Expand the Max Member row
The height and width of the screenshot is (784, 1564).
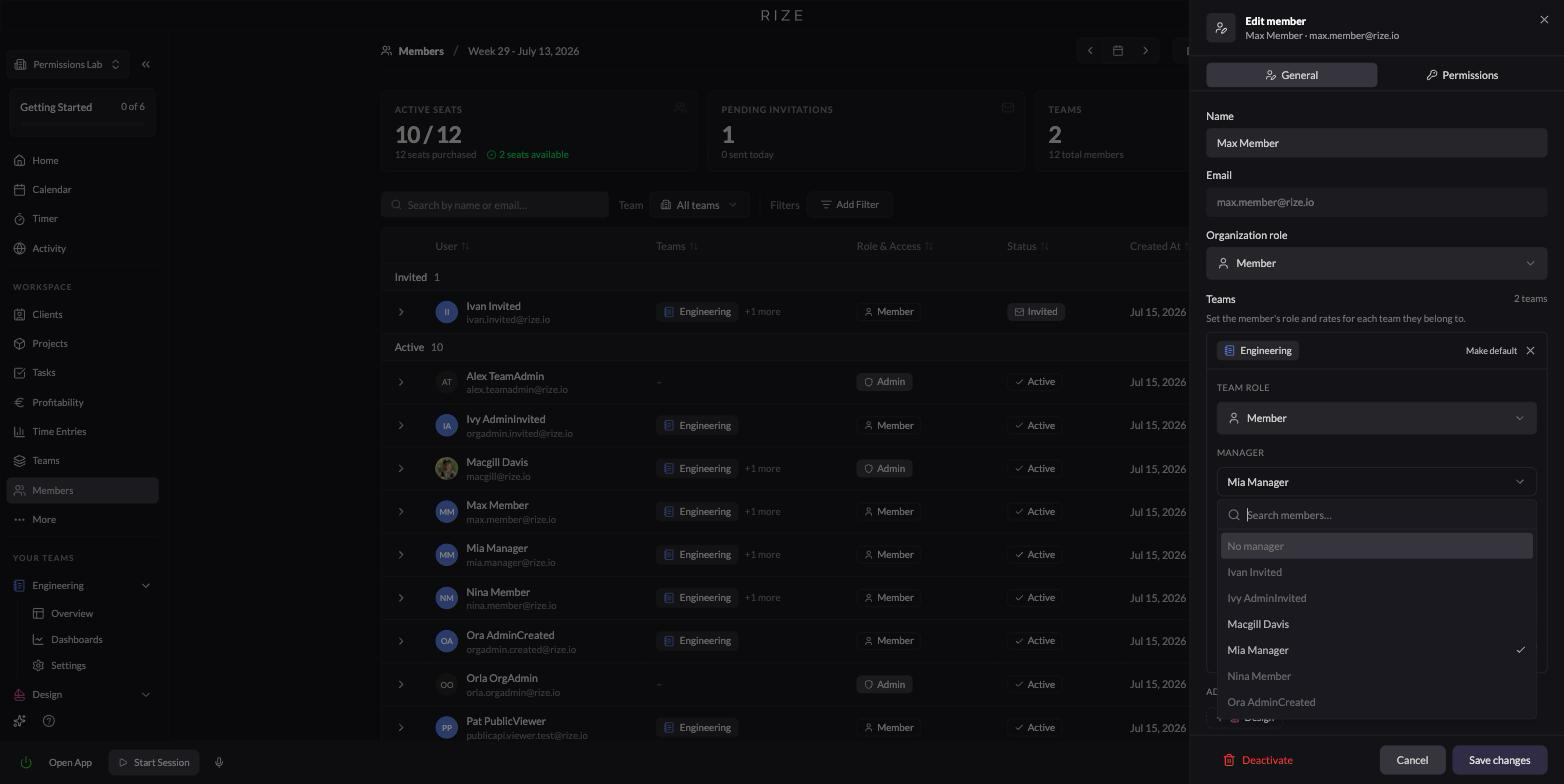401,512
